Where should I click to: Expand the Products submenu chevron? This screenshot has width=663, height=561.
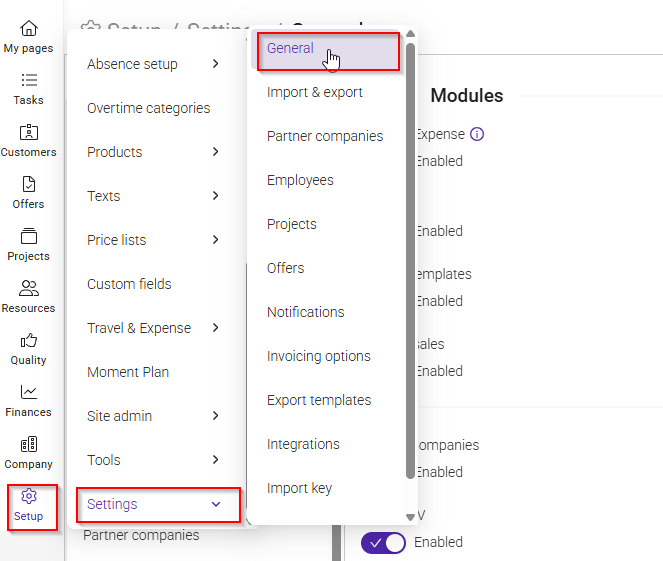click(216, 152)
